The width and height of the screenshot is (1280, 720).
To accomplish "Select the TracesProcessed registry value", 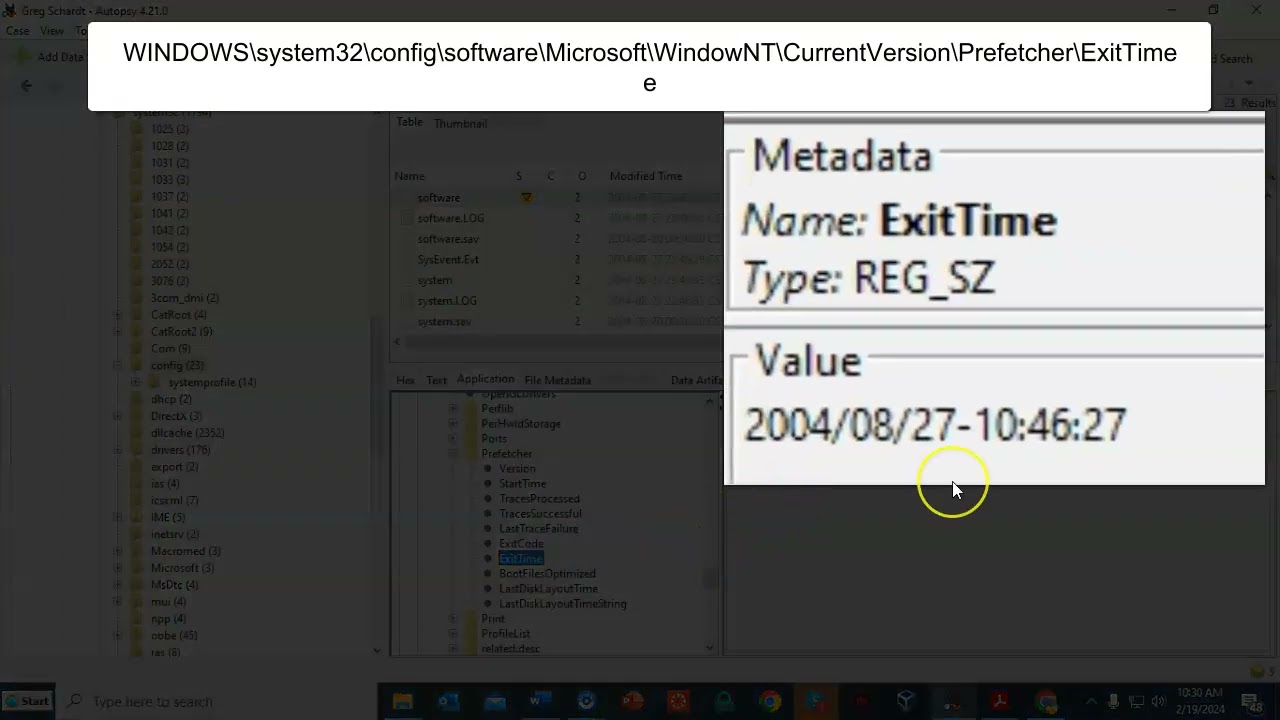I will [x=539, y=499].
